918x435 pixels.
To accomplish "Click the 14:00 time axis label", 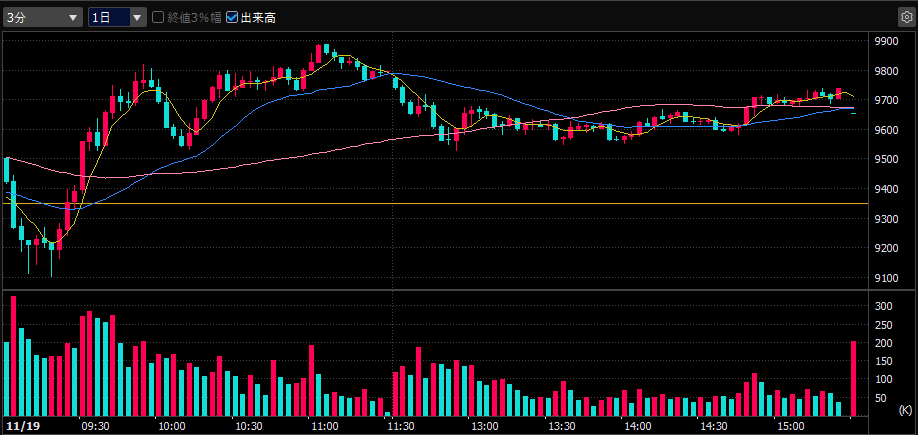I will [x=637, y=425].
